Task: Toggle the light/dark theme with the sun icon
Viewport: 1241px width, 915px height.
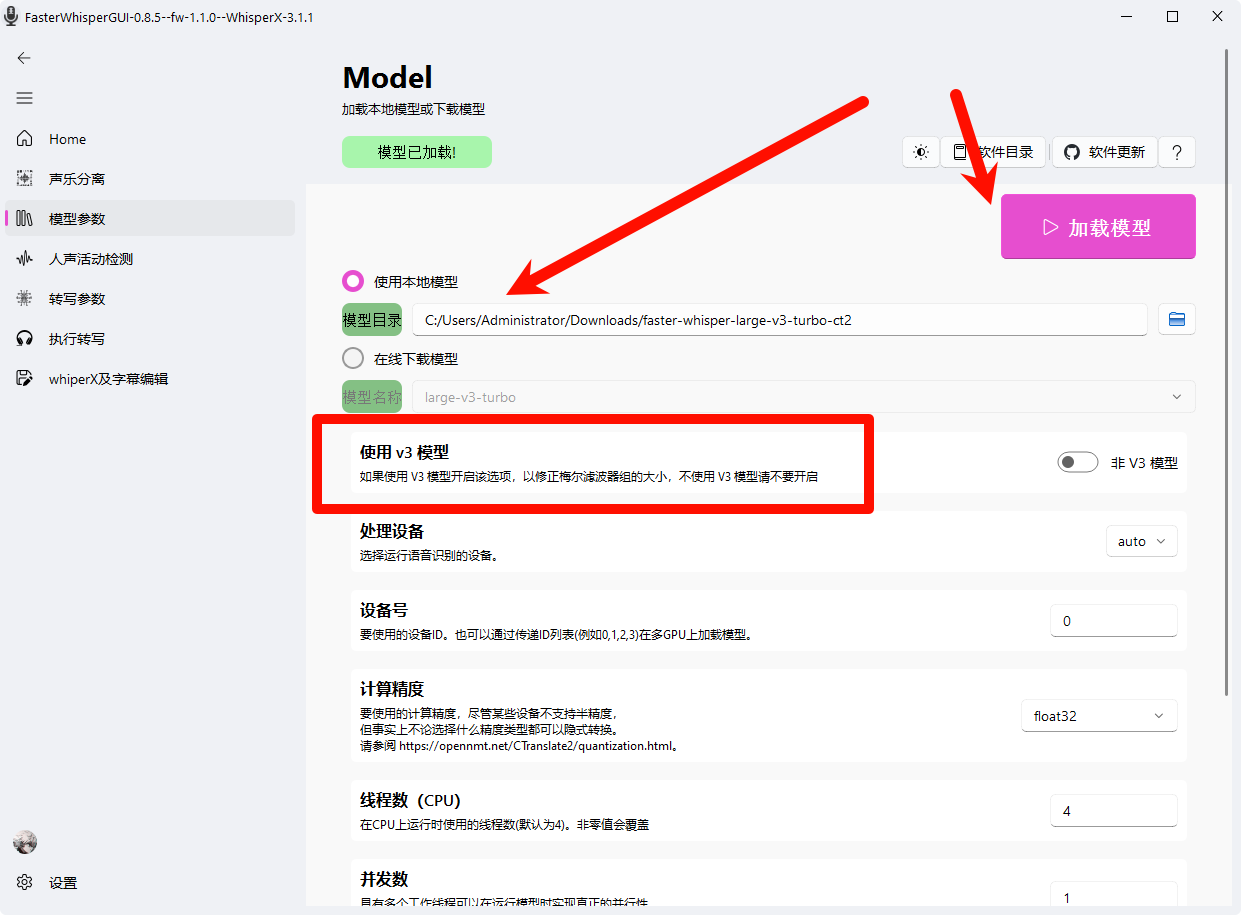Action: click(919, 151)
